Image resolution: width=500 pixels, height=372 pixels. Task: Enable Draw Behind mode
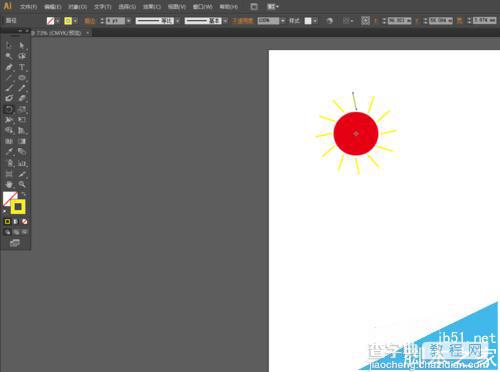pyautogui.click(x=16, y=232)
